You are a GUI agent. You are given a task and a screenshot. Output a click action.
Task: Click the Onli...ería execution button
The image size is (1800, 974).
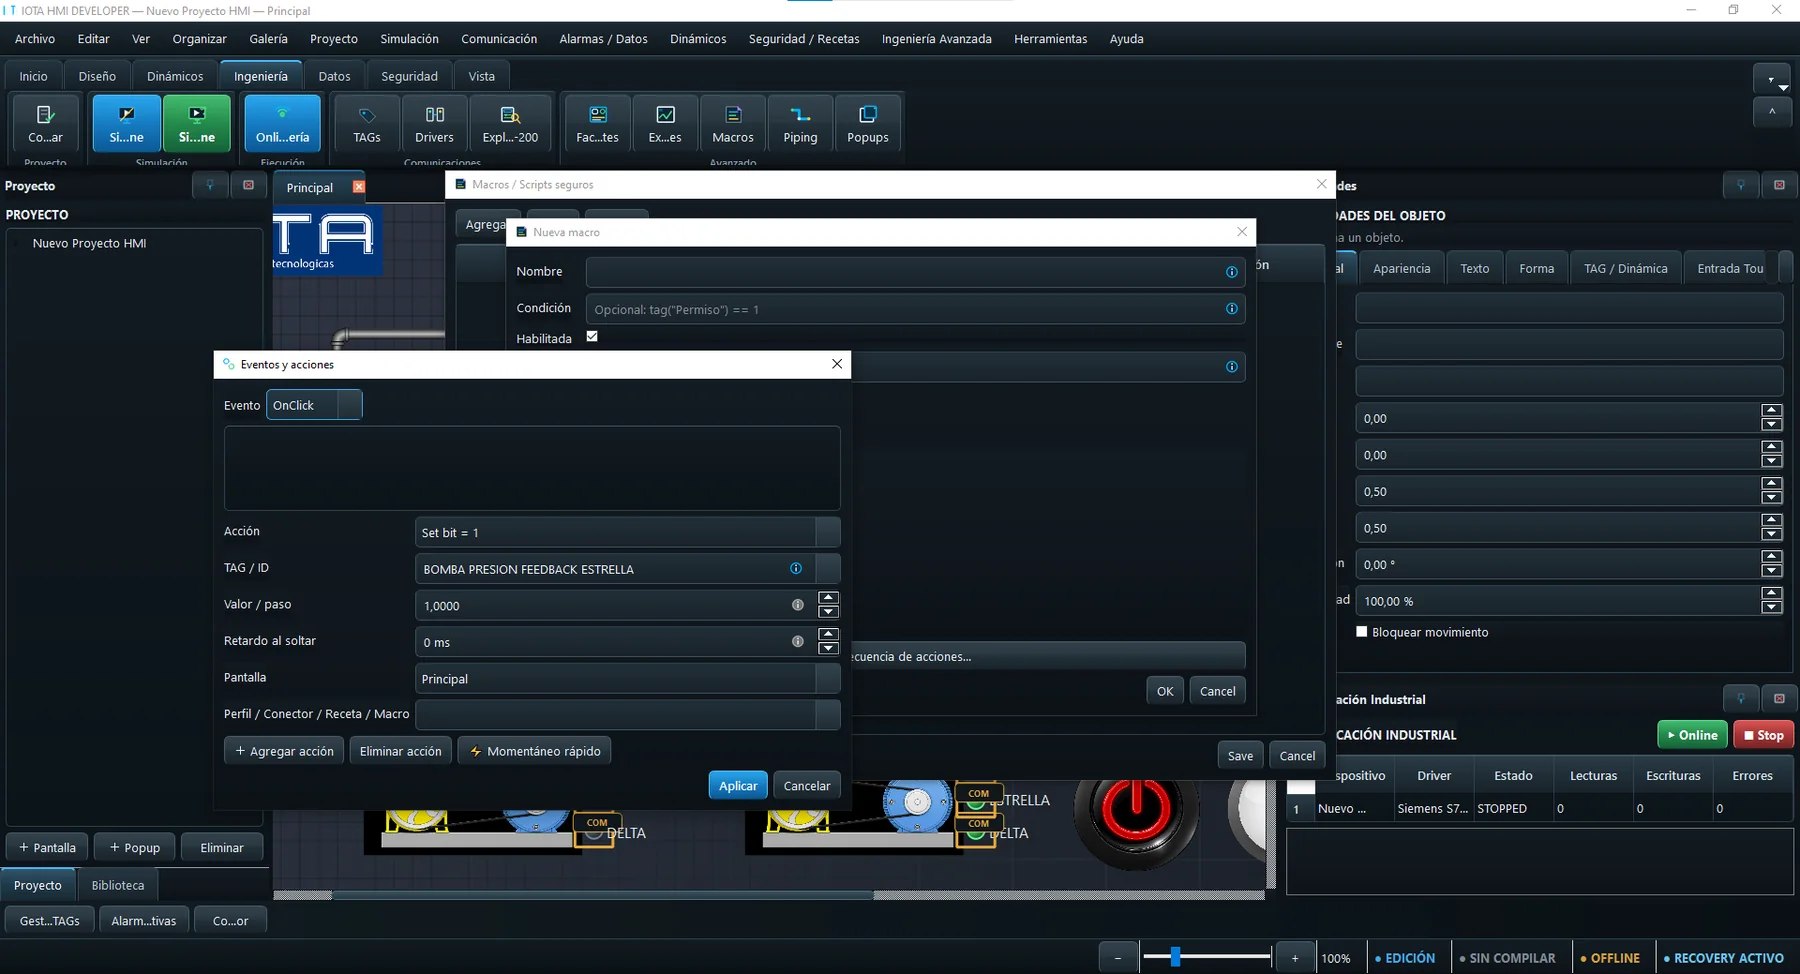click(x=282, y=123)
